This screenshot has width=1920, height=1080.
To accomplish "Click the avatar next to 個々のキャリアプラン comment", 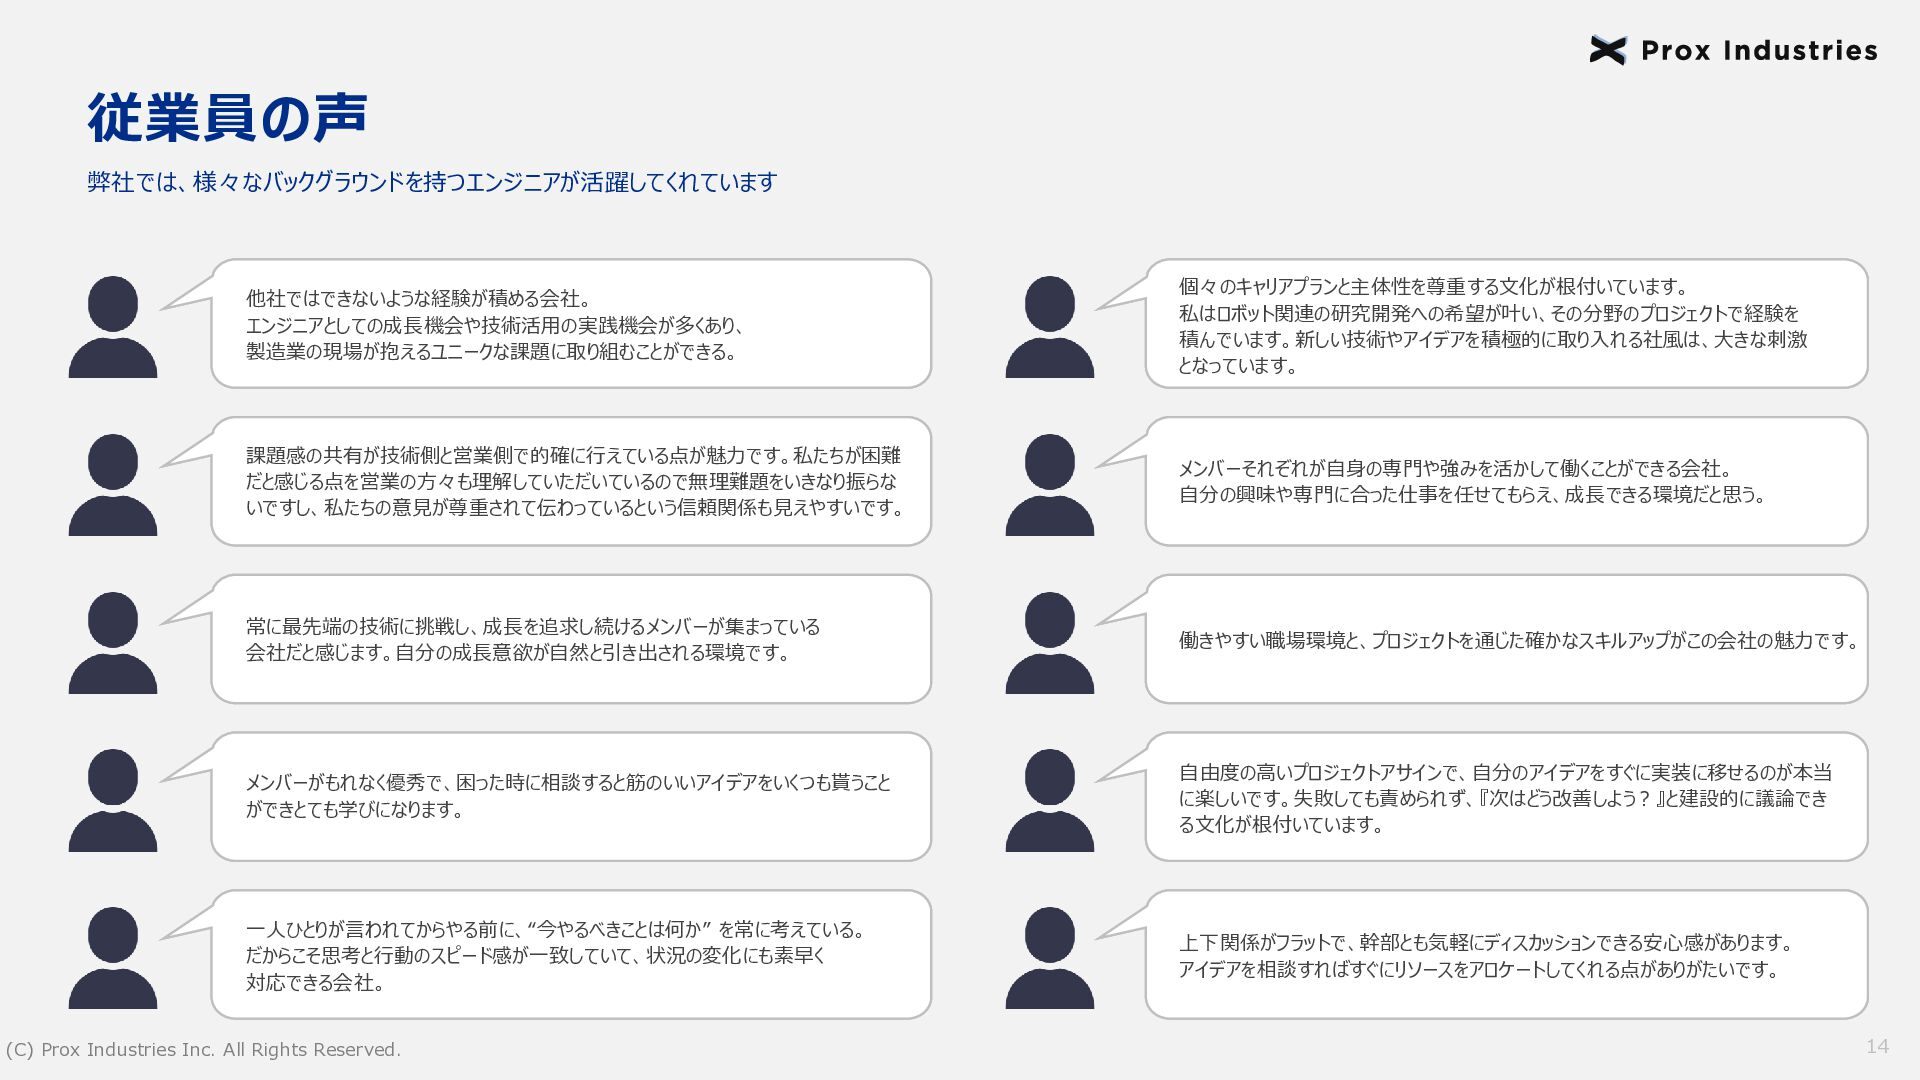I will click(x=1050, y=327).
